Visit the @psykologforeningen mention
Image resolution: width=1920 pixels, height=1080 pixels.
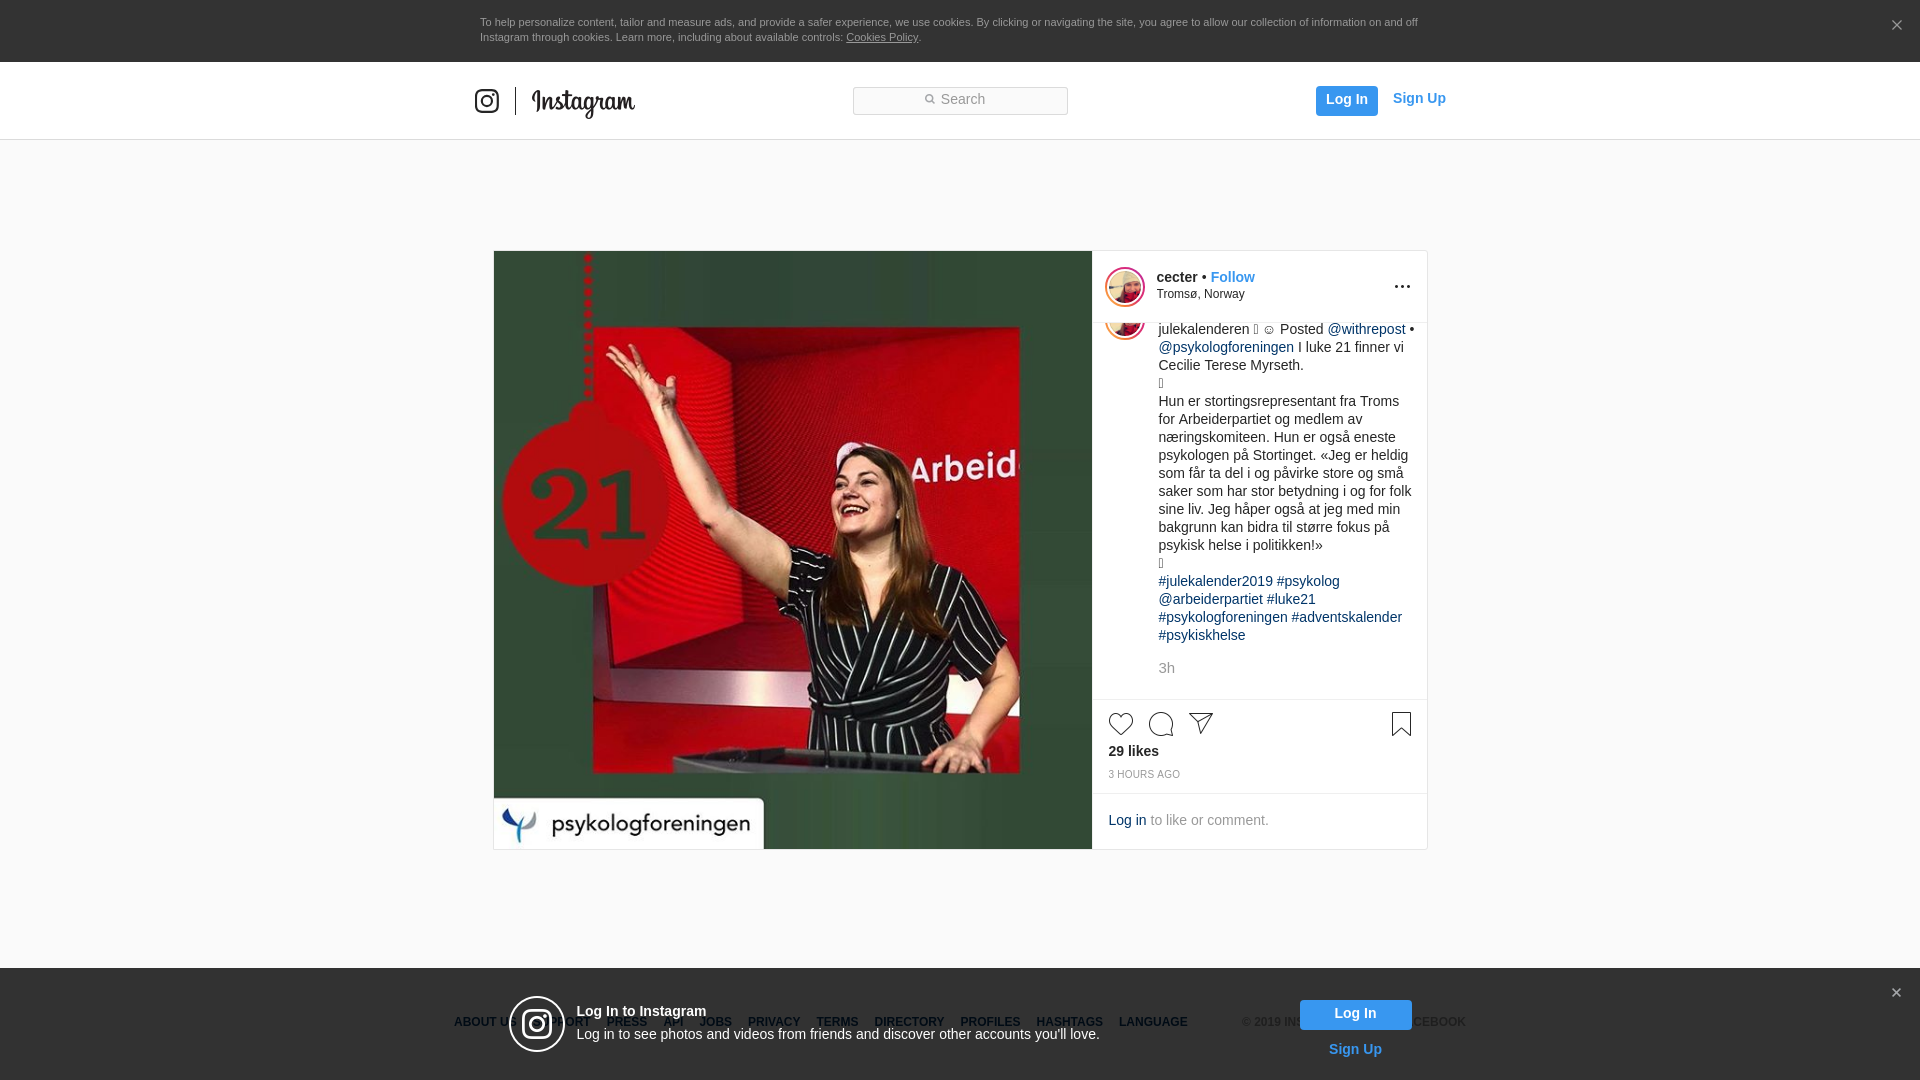(1225, 347)
